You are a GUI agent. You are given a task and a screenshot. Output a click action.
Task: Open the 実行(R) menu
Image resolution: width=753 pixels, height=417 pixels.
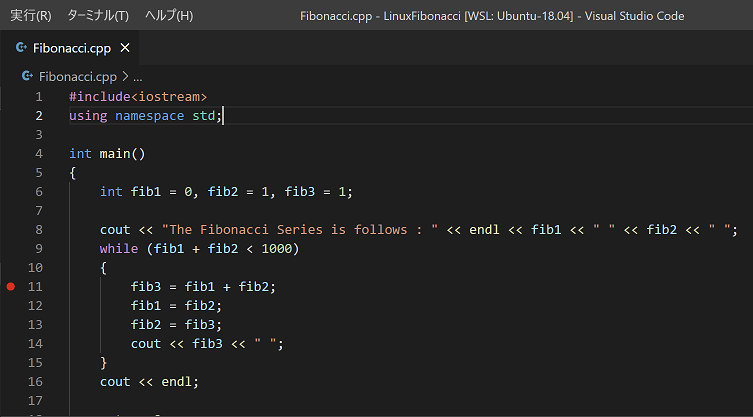31,16
